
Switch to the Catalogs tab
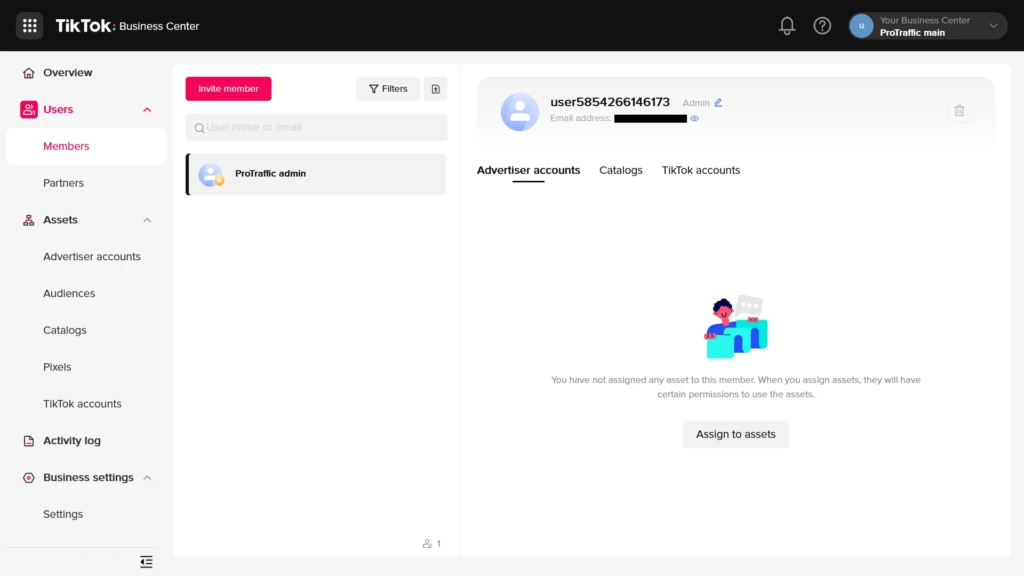point(620,170)
